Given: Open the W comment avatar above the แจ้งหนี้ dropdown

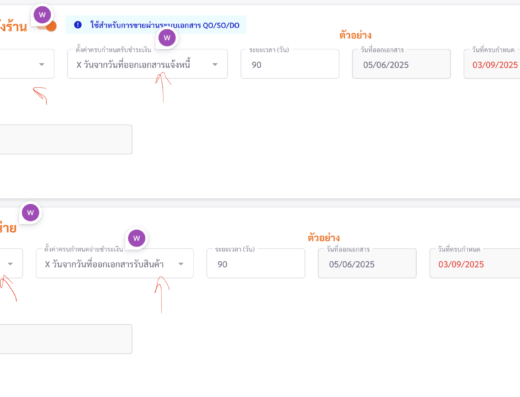Looking at the screenshot, I should click(x=167, y=38).
